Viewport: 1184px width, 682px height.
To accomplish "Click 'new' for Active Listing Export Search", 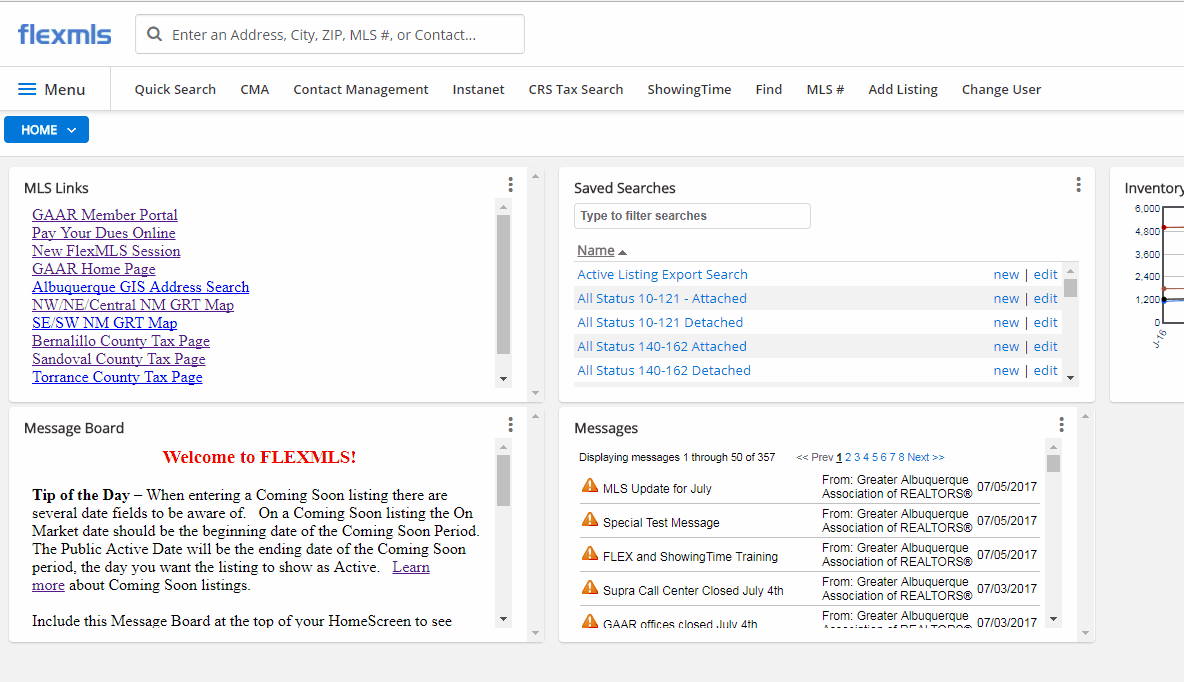I will 1006,275.
